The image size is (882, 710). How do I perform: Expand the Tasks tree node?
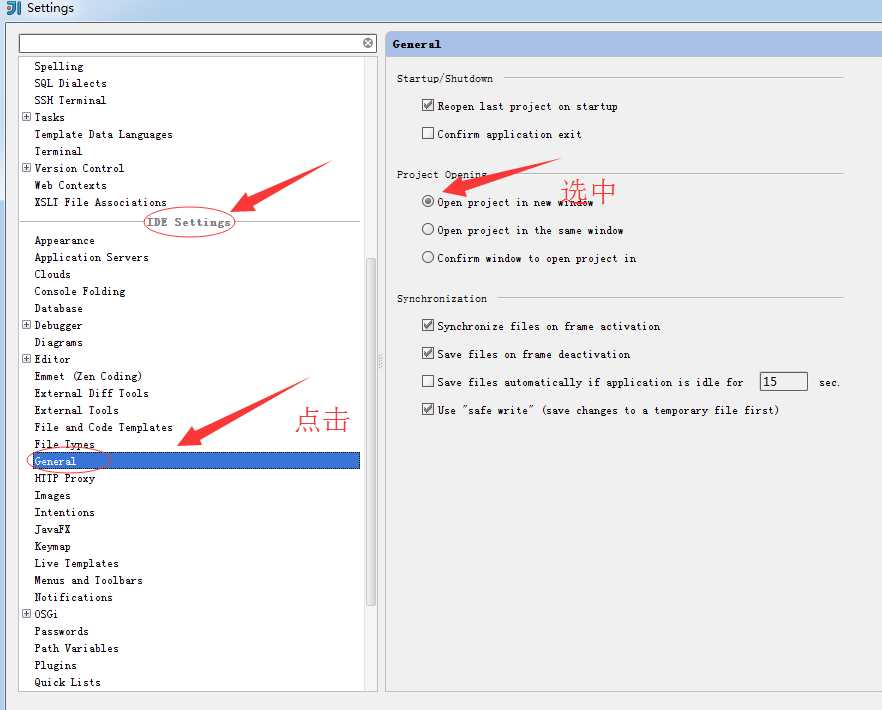pyautogui.click(x=26, y=116)
